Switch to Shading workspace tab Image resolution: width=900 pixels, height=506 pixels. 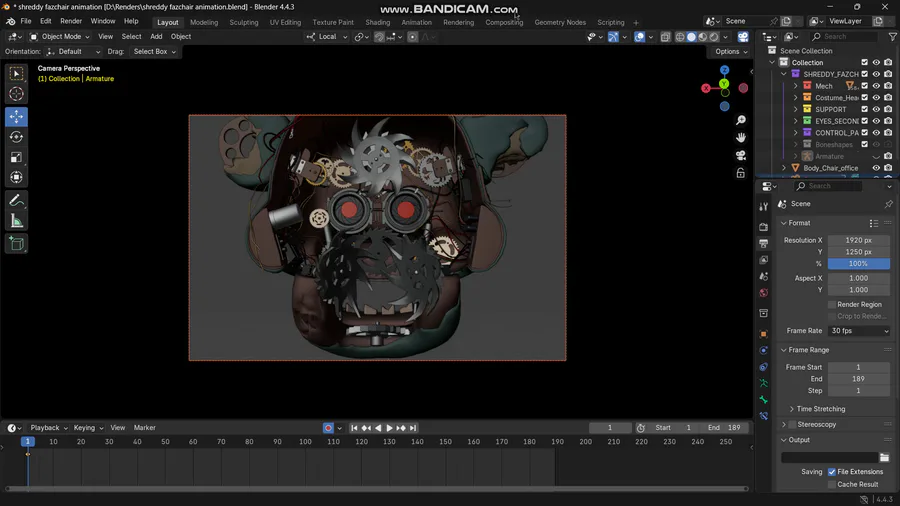[x=377, y=22]
